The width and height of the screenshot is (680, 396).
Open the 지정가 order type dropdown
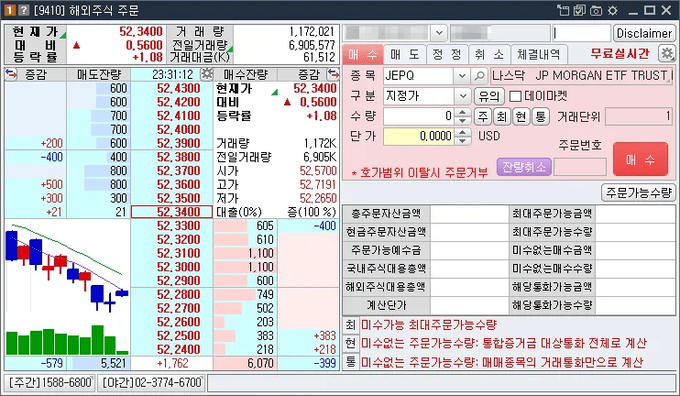tap(463, 96)
